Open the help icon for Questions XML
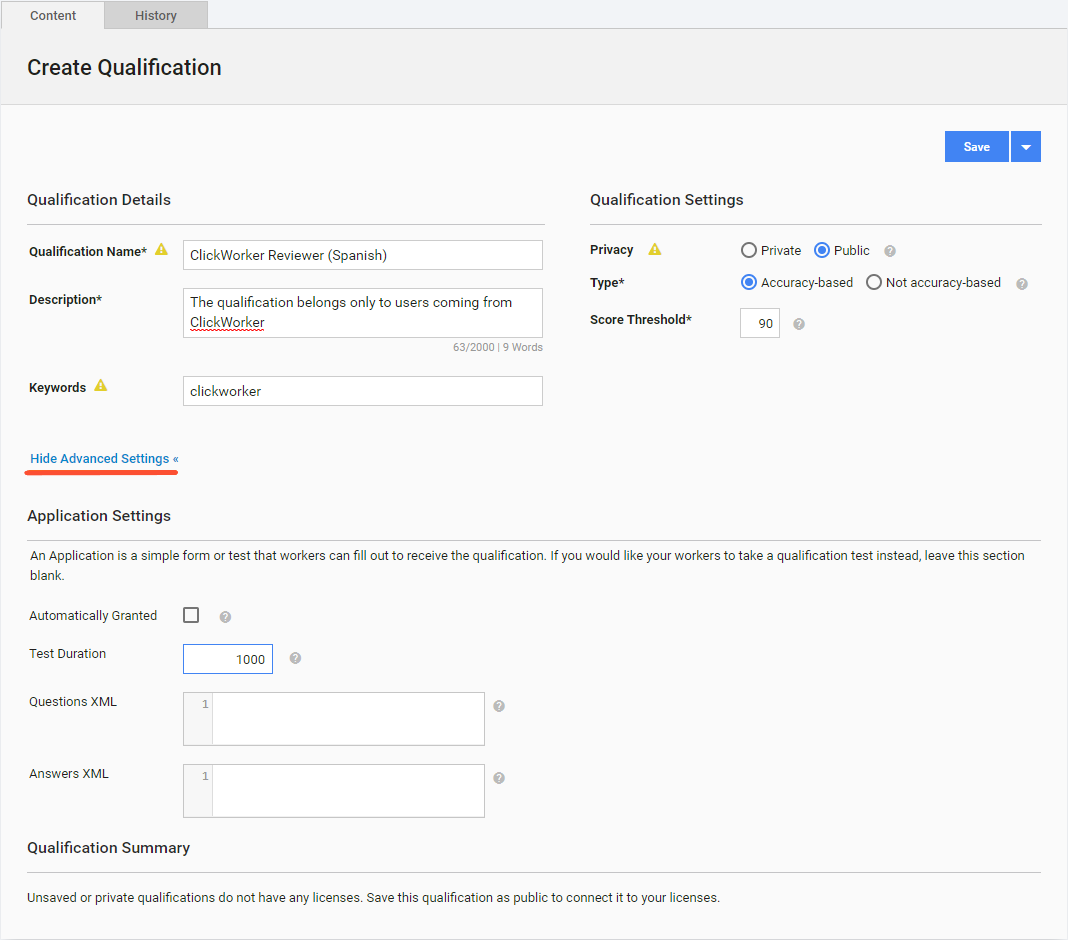Screen dimensions: 1068x940 pos(499,706)
